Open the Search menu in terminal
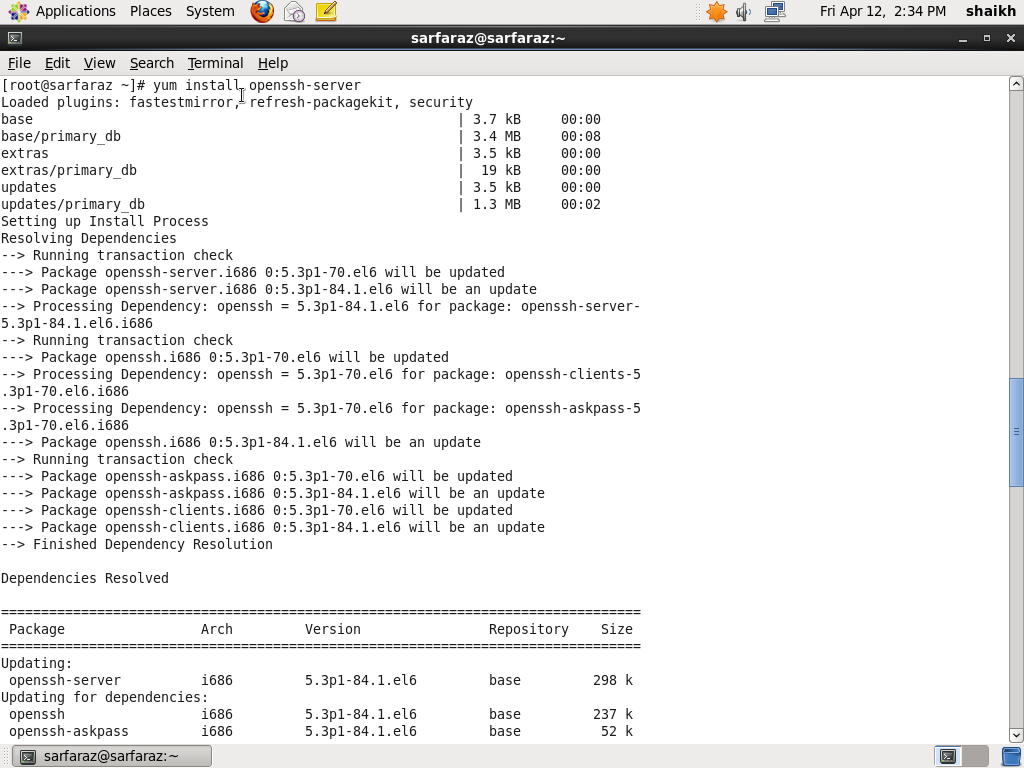The image size is (1024, 768). (x=152, y=63)
